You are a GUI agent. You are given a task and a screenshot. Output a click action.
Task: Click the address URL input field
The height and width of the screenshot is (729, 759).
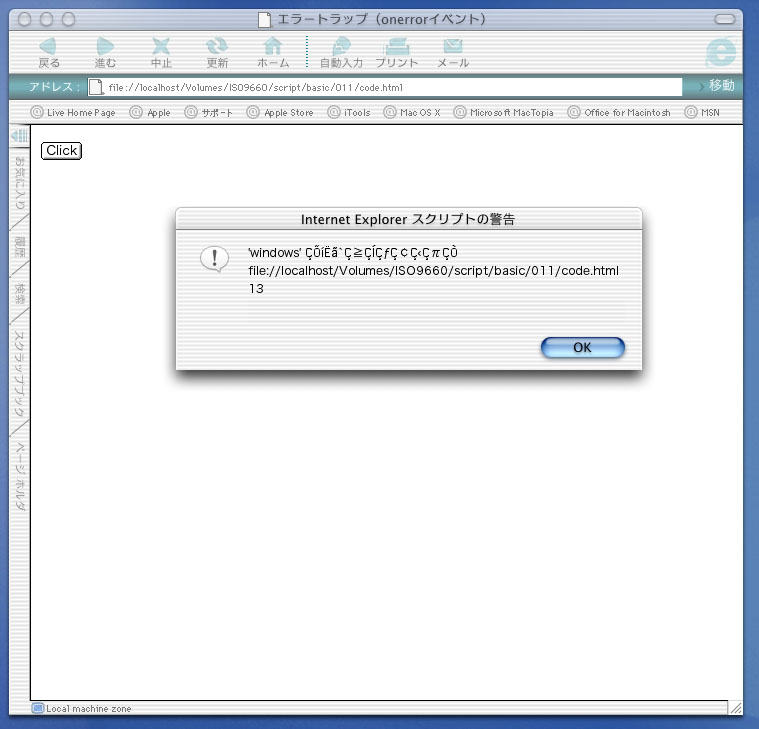click(x=385, y=87)
